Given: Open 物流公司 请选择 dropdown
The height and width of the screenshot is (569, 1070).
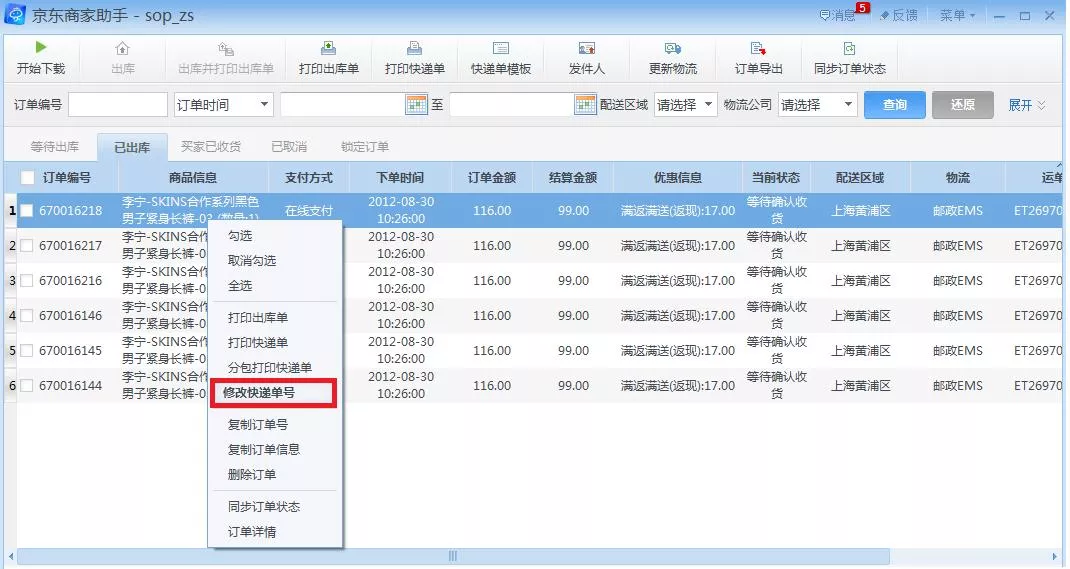Looking at the screenshot, I should (817, 104).
